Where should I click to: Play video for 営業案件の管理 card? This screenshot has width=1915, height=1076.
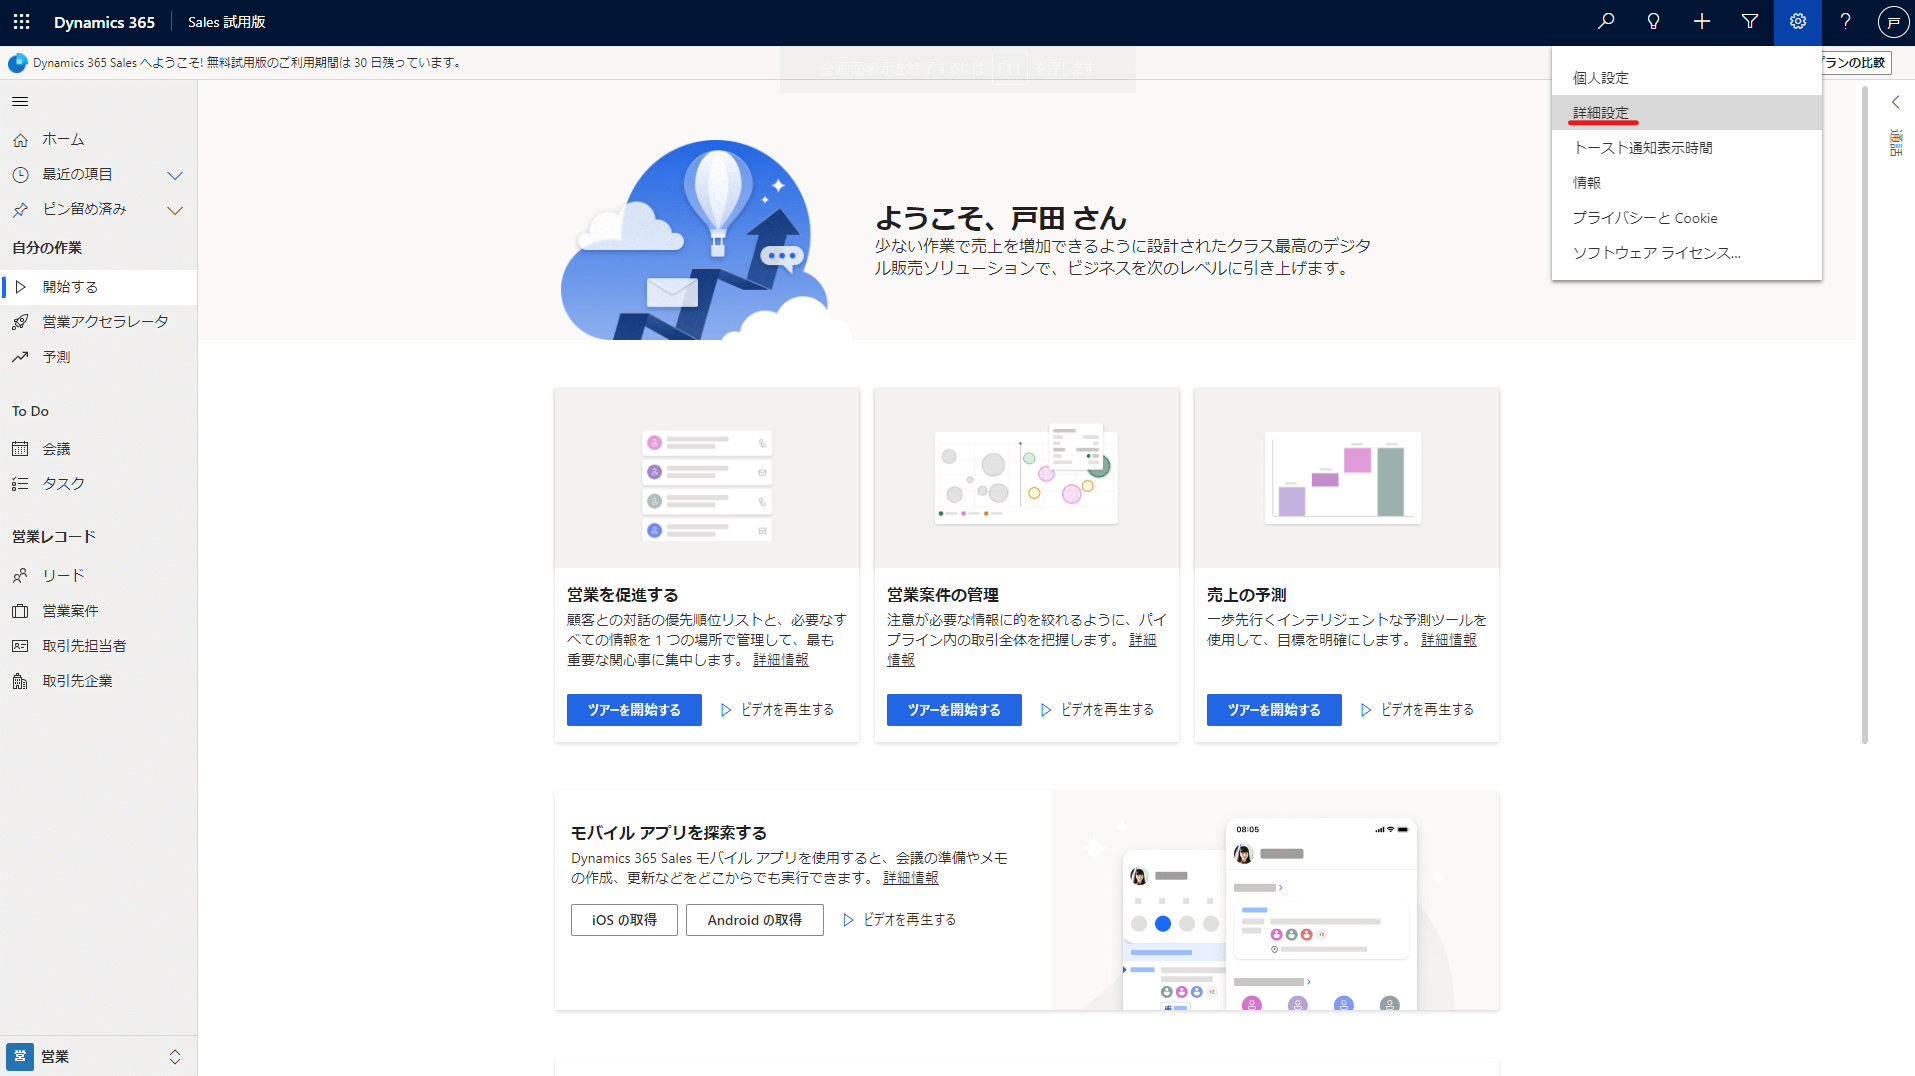[x=1097, y=710]
